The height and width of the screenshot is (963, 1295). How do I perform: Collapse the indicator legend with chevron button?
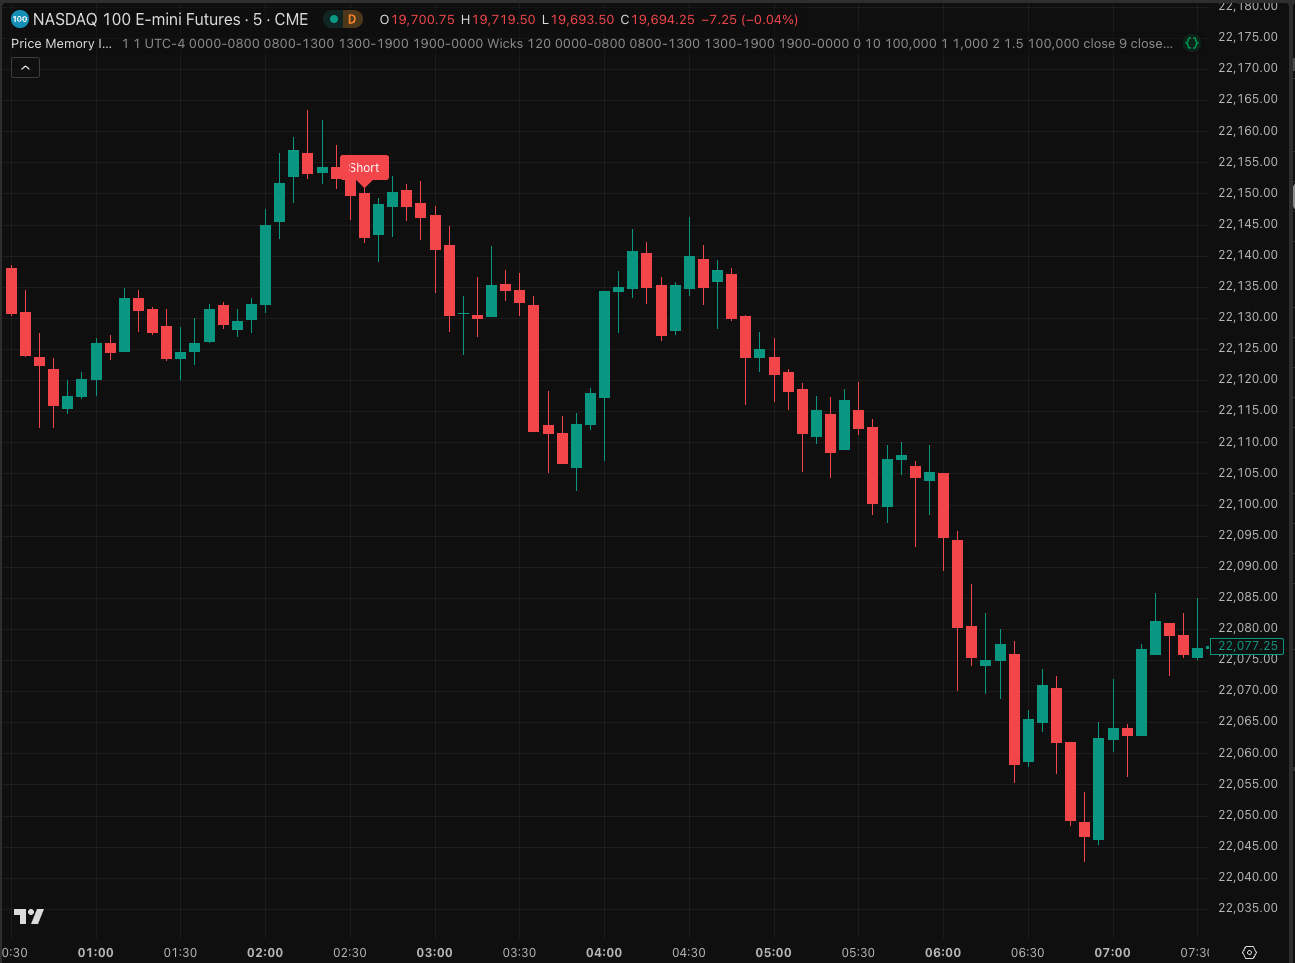(x=25, y=68)
